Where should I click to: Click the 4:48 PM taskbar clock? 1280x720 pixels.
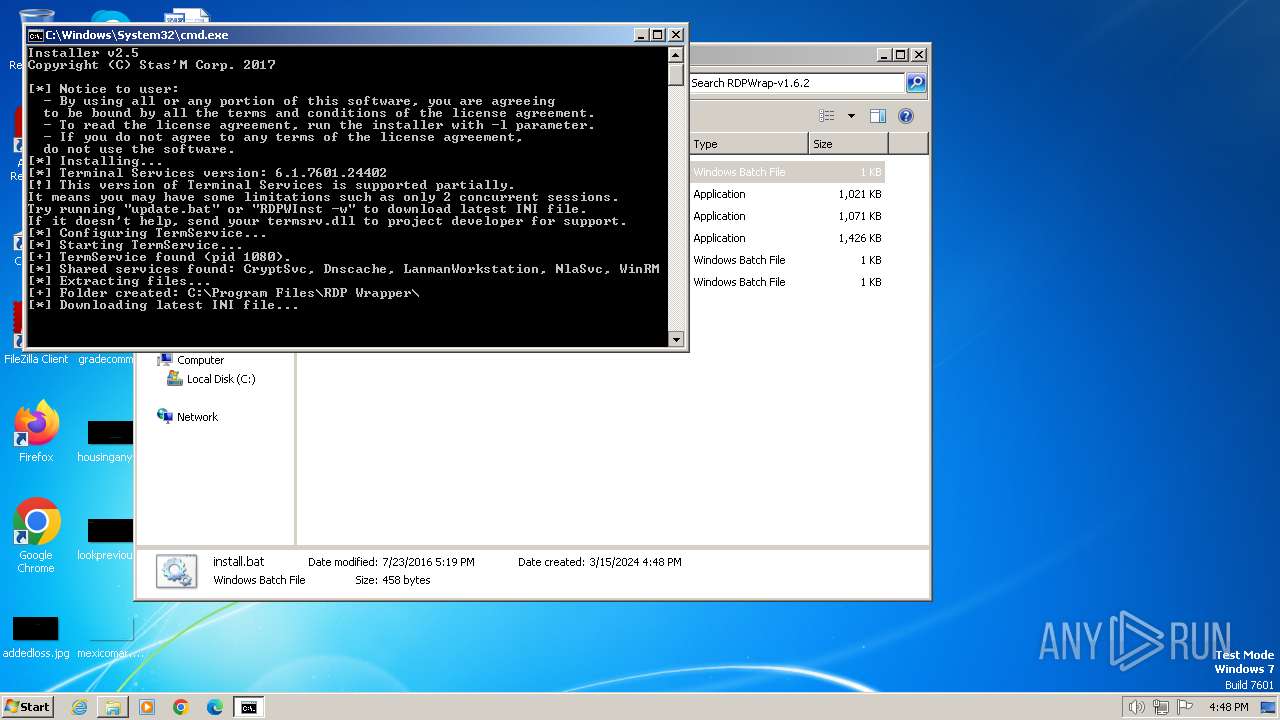pos(1228,707)
